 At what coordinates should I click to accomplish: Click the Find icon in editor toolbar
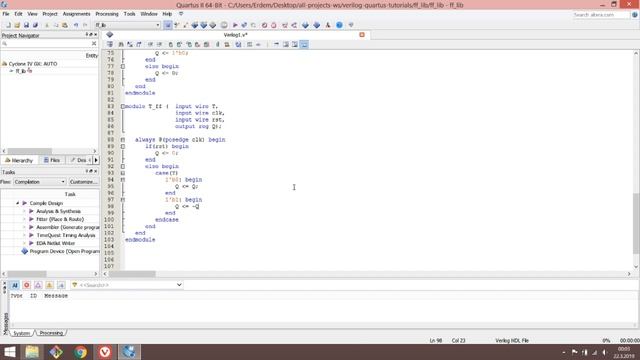121,44
